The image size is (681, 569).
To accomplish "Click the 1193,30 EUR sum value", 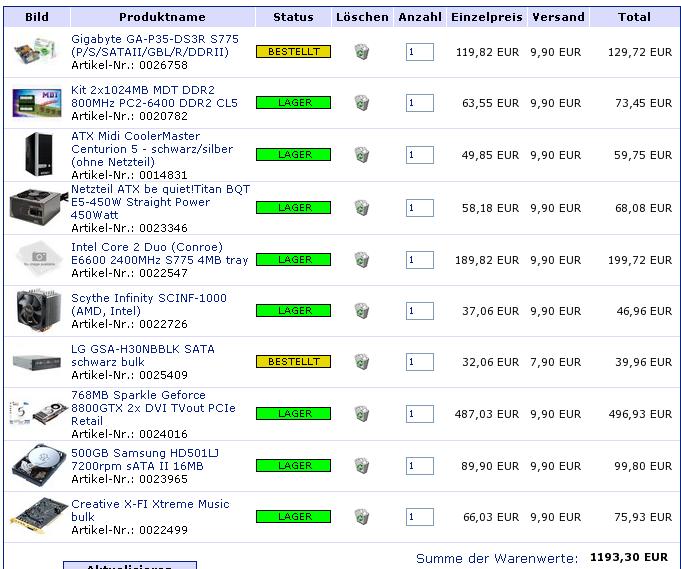I will click(629, 557).
